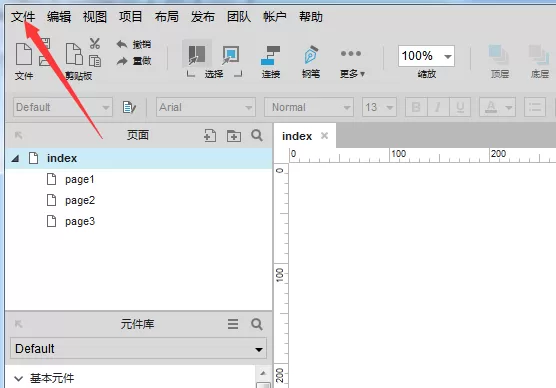Open the Normal font style dropdown
The height and width of the screenshot is (388, 556).
tap(309, 107)
